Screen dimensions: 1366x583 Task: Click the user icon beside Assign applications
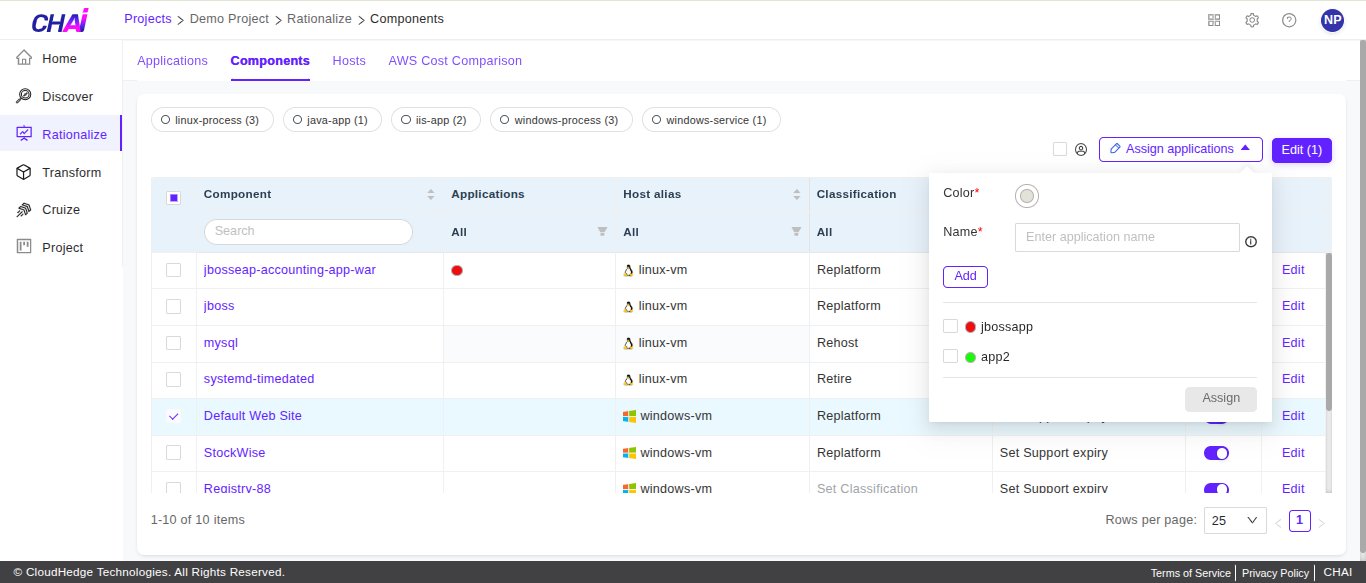click(x=1081, y=150)
